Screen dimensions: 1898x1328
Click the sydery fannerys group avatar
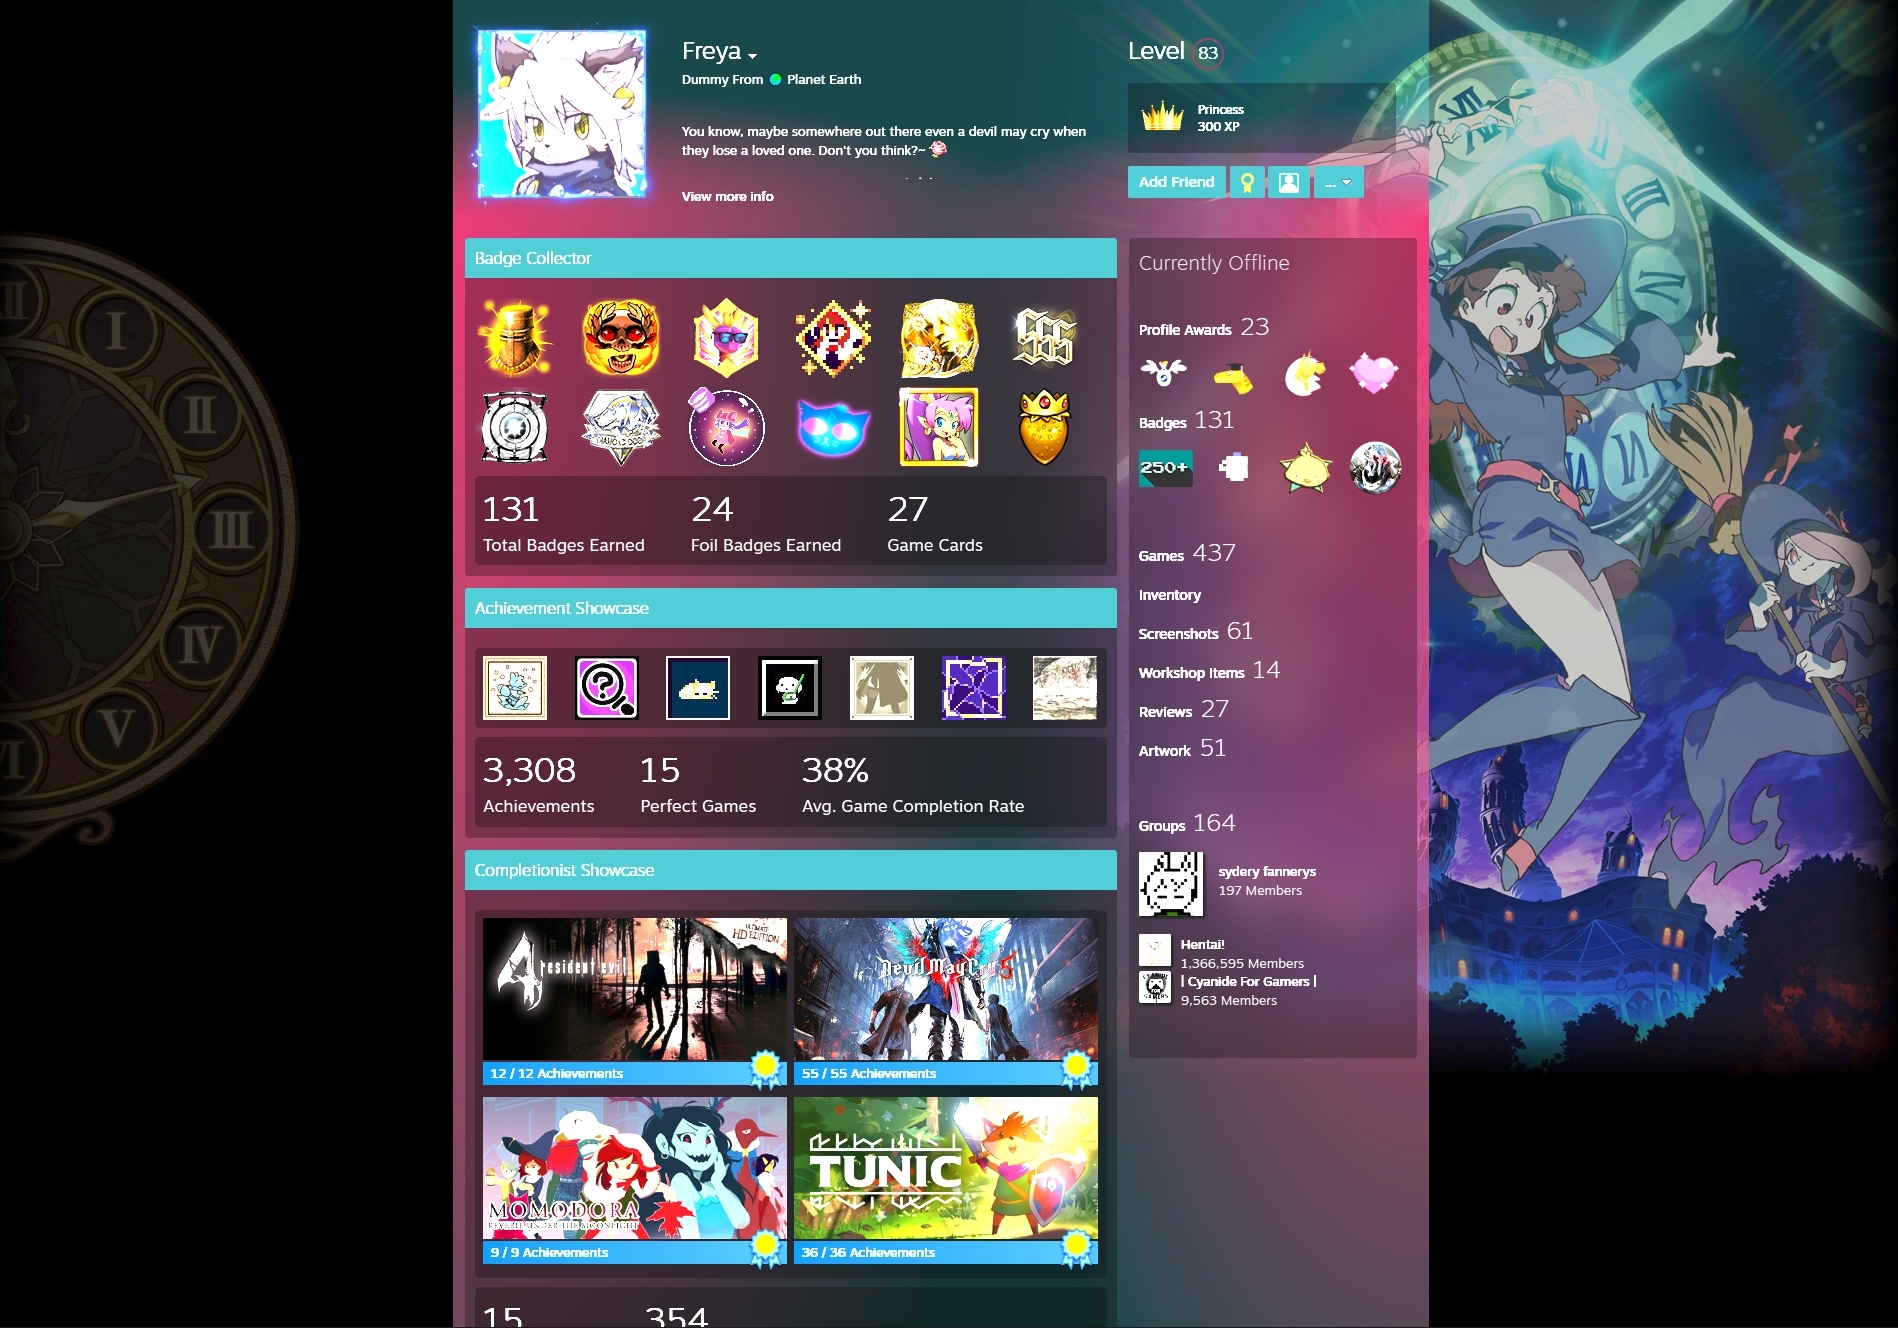click(1171, 883)
